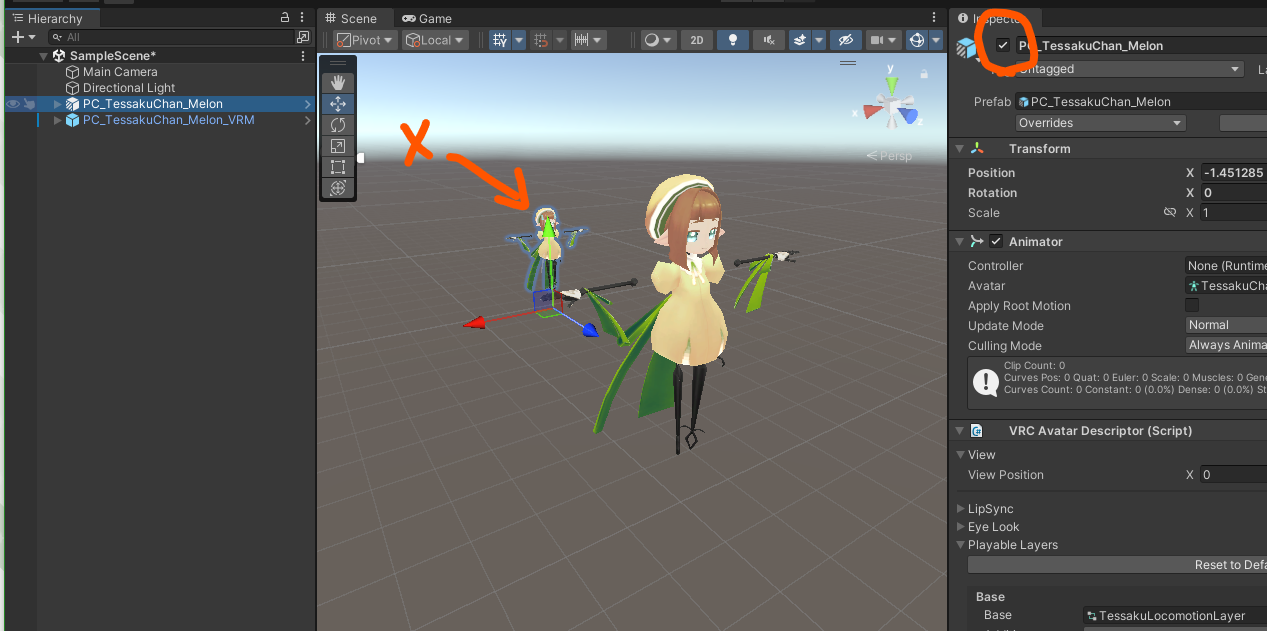
Task: Toggle scene lighting with the lightbulb icon
Action: click(x=733, y=40)
